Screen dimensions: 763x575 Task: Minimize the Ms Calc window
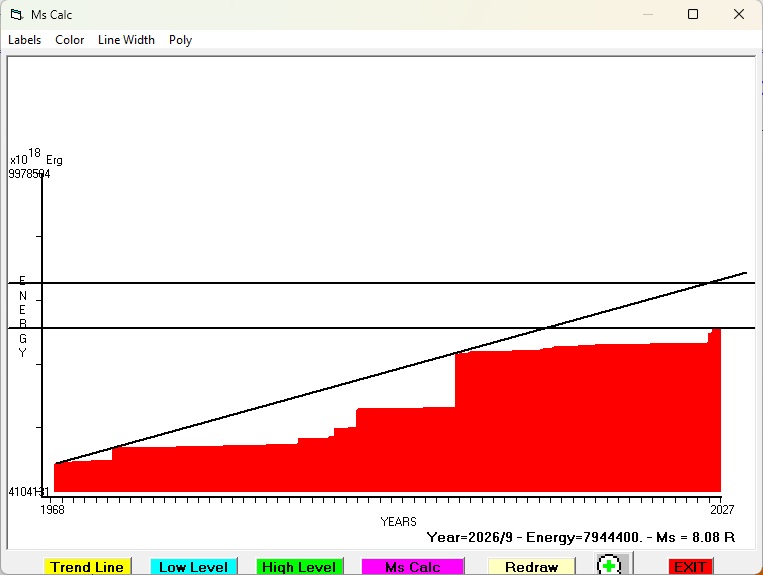(x=648, y=14)
